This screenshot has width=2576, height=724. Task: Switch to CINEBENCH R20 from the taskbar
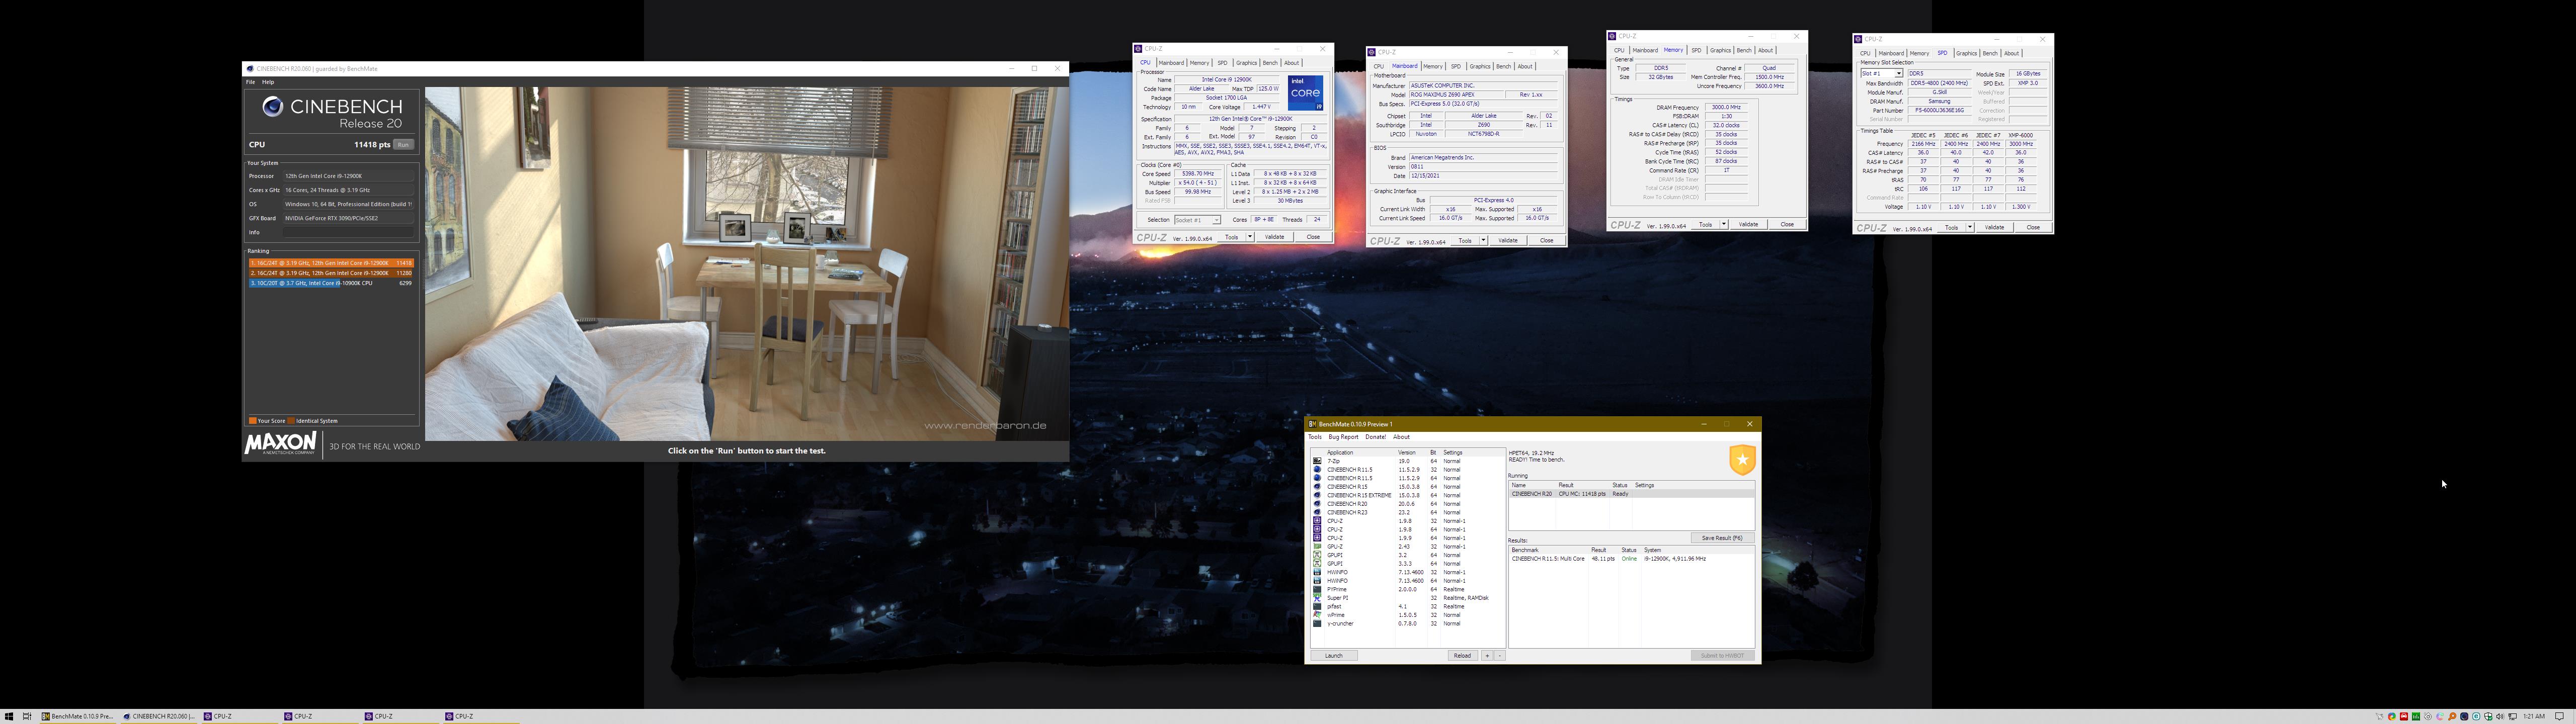[x=159, y=716]
